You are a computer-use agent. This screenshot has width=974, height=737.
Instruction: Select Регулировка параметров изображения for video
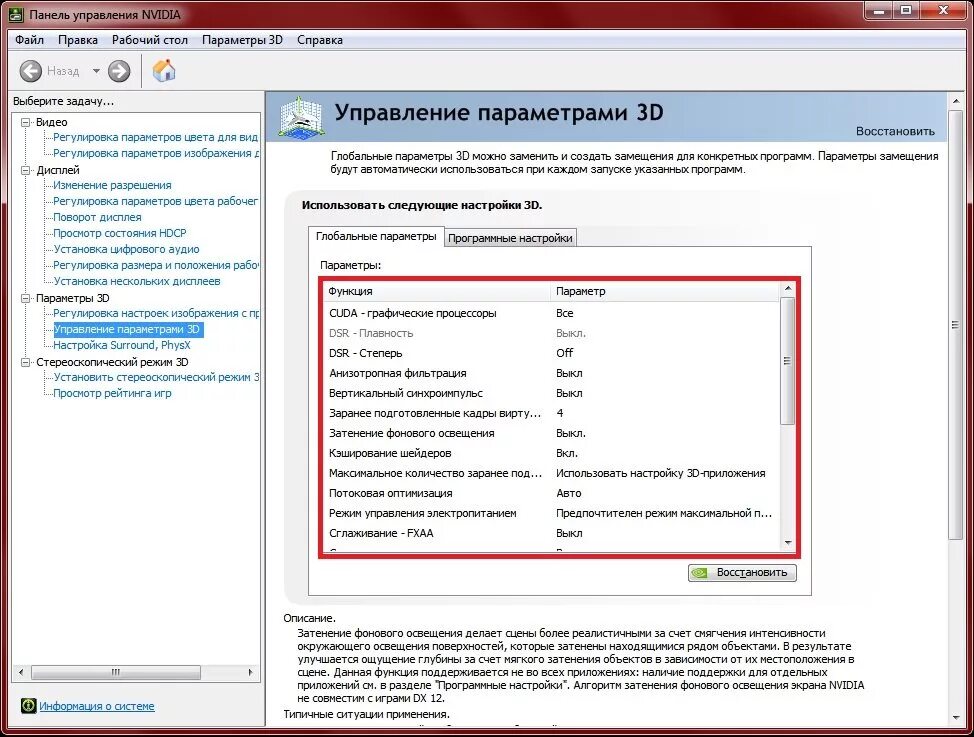(156, 153)
